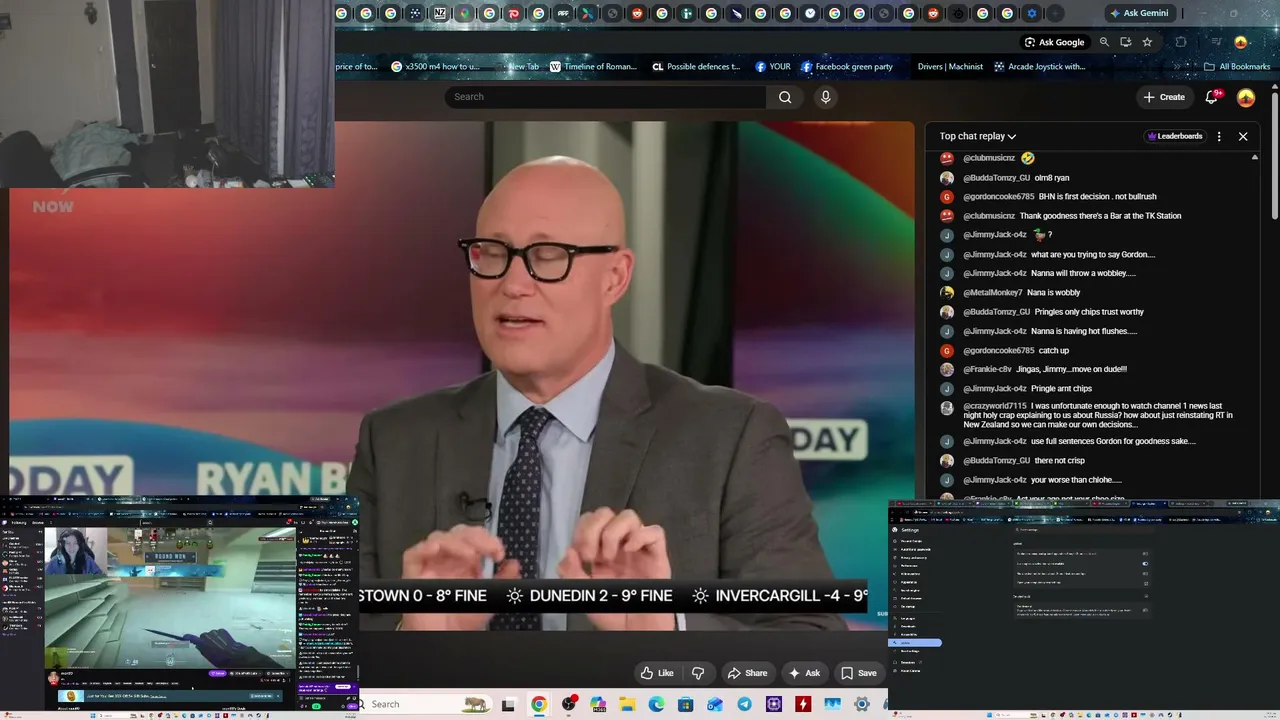Focus the YouTube Search field

pos(605,97)
